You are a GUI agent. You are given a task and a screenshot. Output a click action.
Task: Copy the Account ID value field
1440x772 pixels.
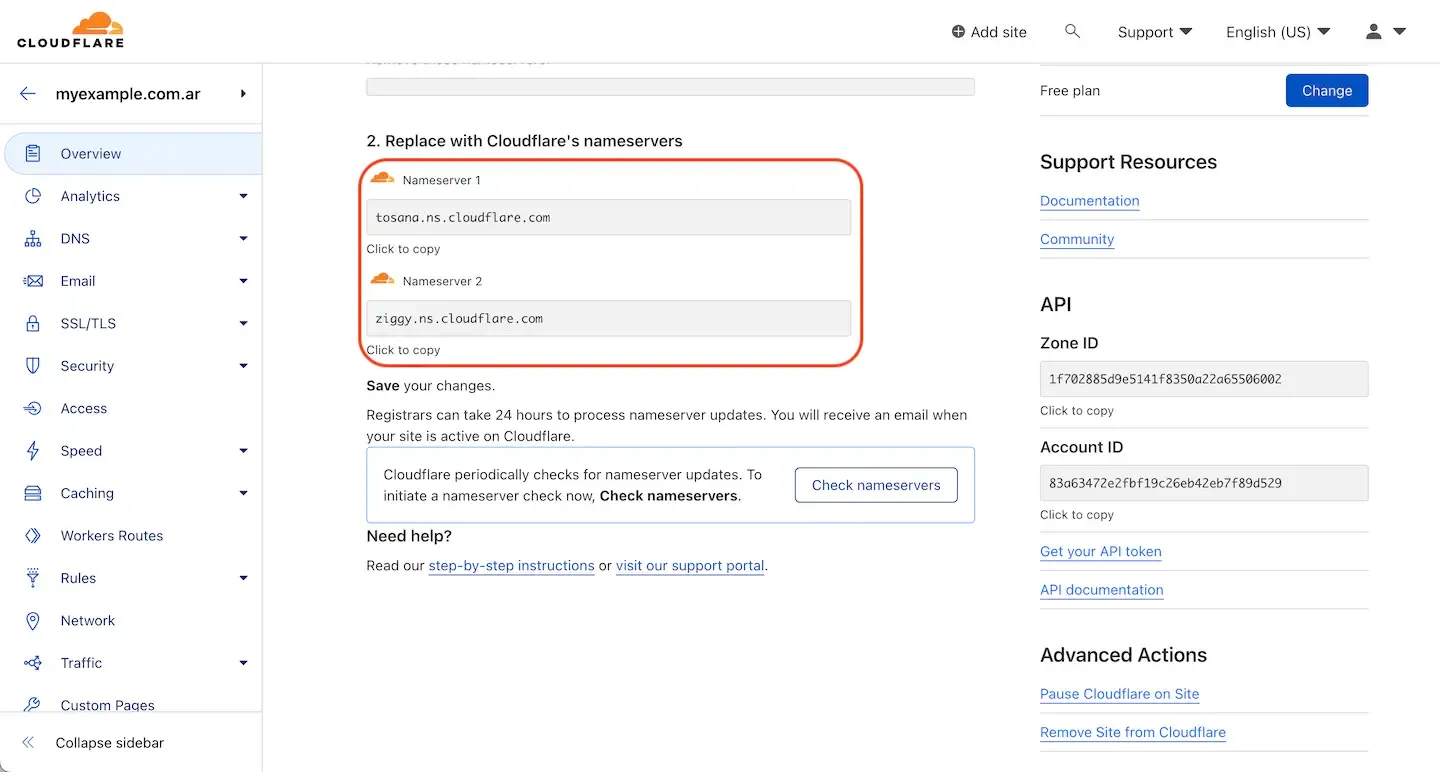pos(1204,483)
